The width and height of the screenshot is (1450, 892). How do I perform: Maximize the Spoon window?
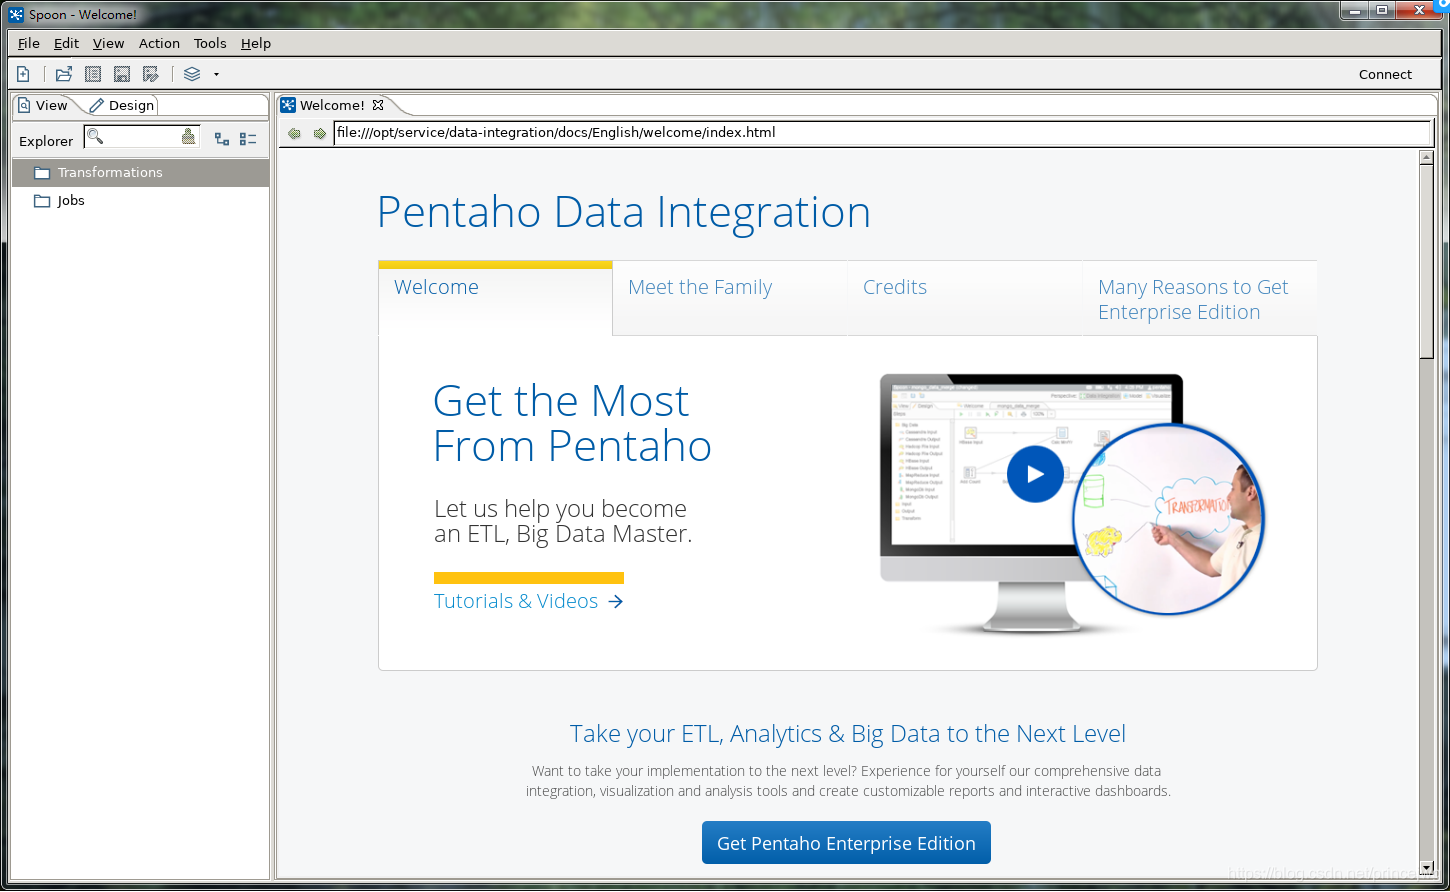(1383, 11)
